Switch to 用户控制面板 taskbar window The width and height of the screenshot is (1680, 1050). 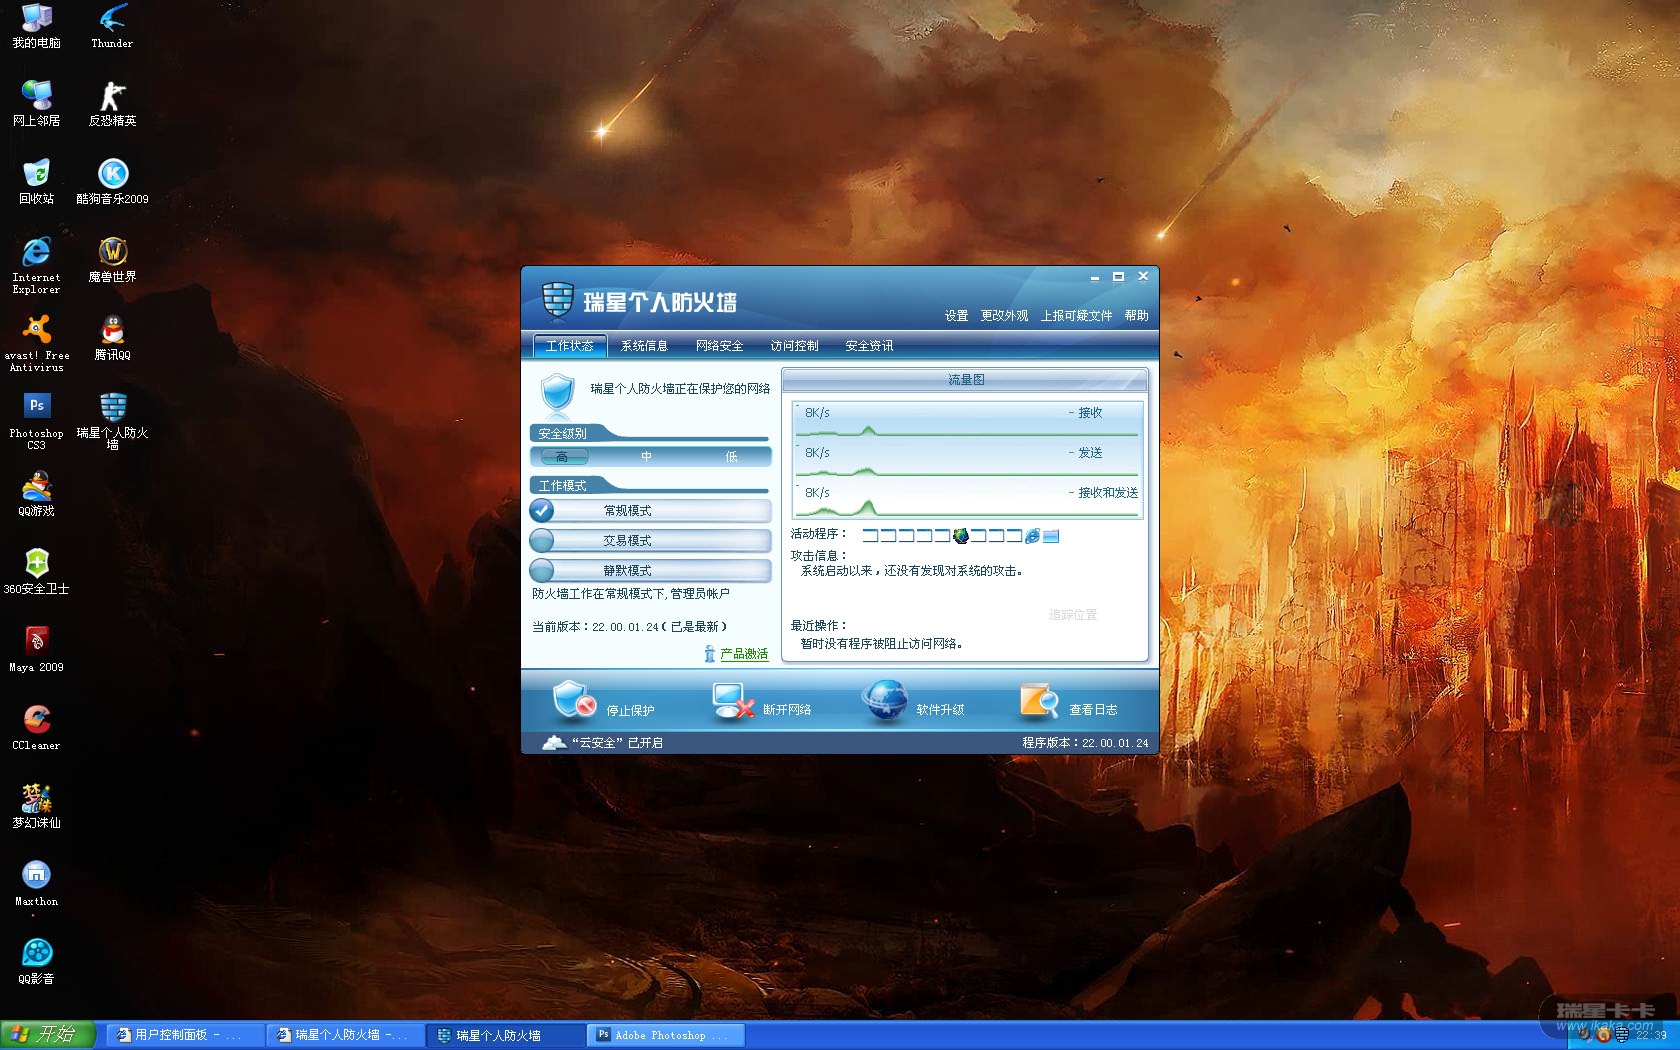(x=185, y=1035)
